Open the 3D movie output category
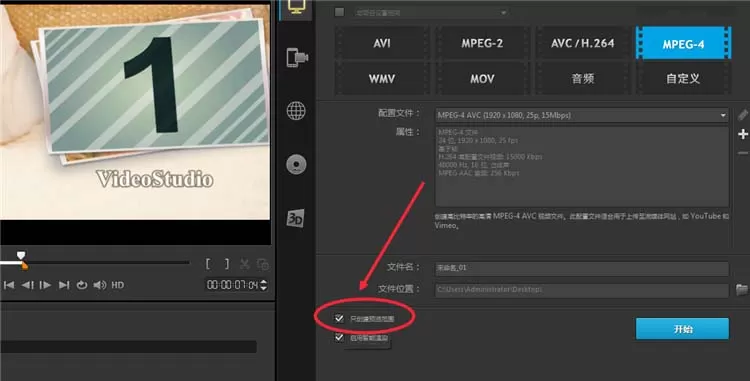This screenshot has width=750, height=381. (295, 218)
